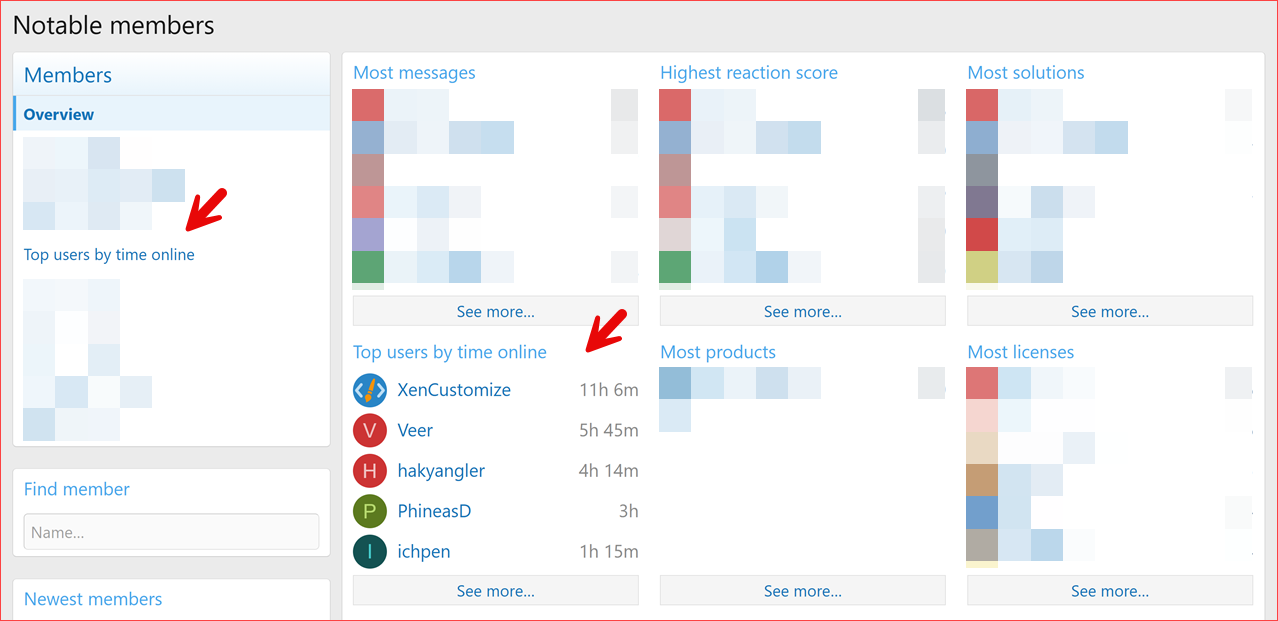Click the Name search field under Find member
1278x621 pixels.
pos(170,531)
